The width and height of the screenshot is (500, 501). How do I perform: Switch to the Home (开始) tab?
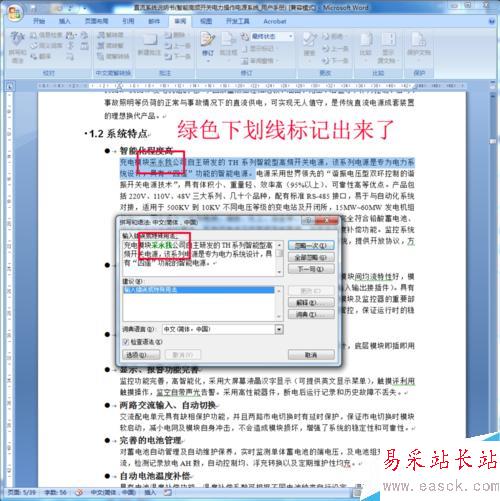coord(39,21)
